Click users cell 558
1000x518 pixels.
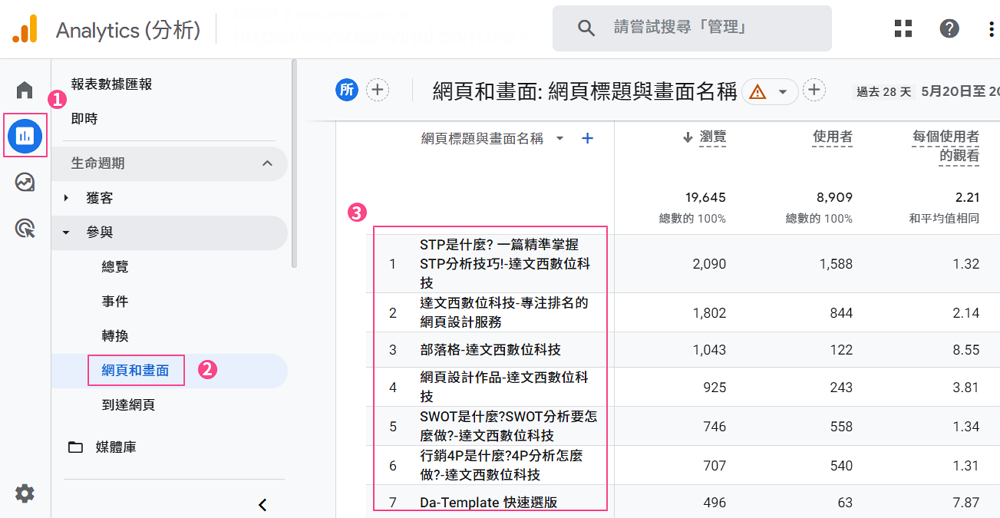840,426
